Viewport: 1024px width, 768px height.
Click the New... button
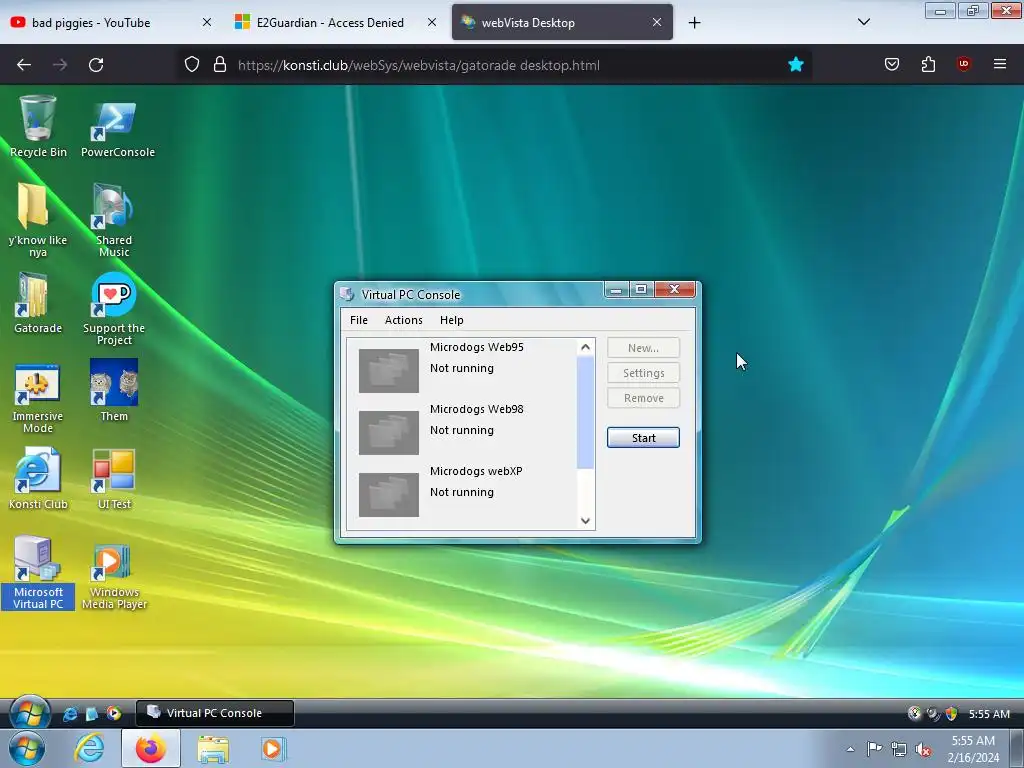[x=643, y=348]
